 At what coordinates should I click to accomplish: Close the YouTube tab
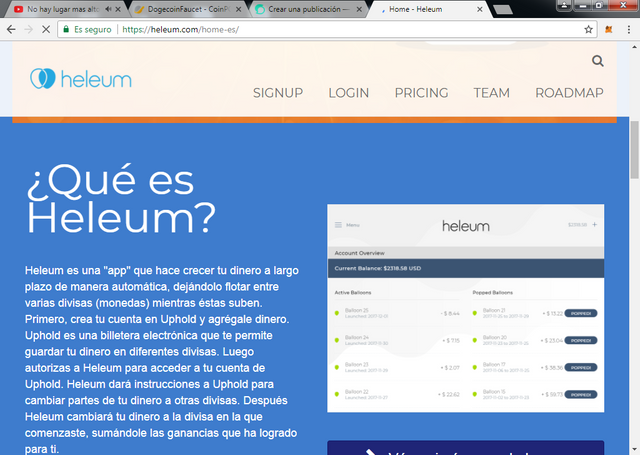118,9
